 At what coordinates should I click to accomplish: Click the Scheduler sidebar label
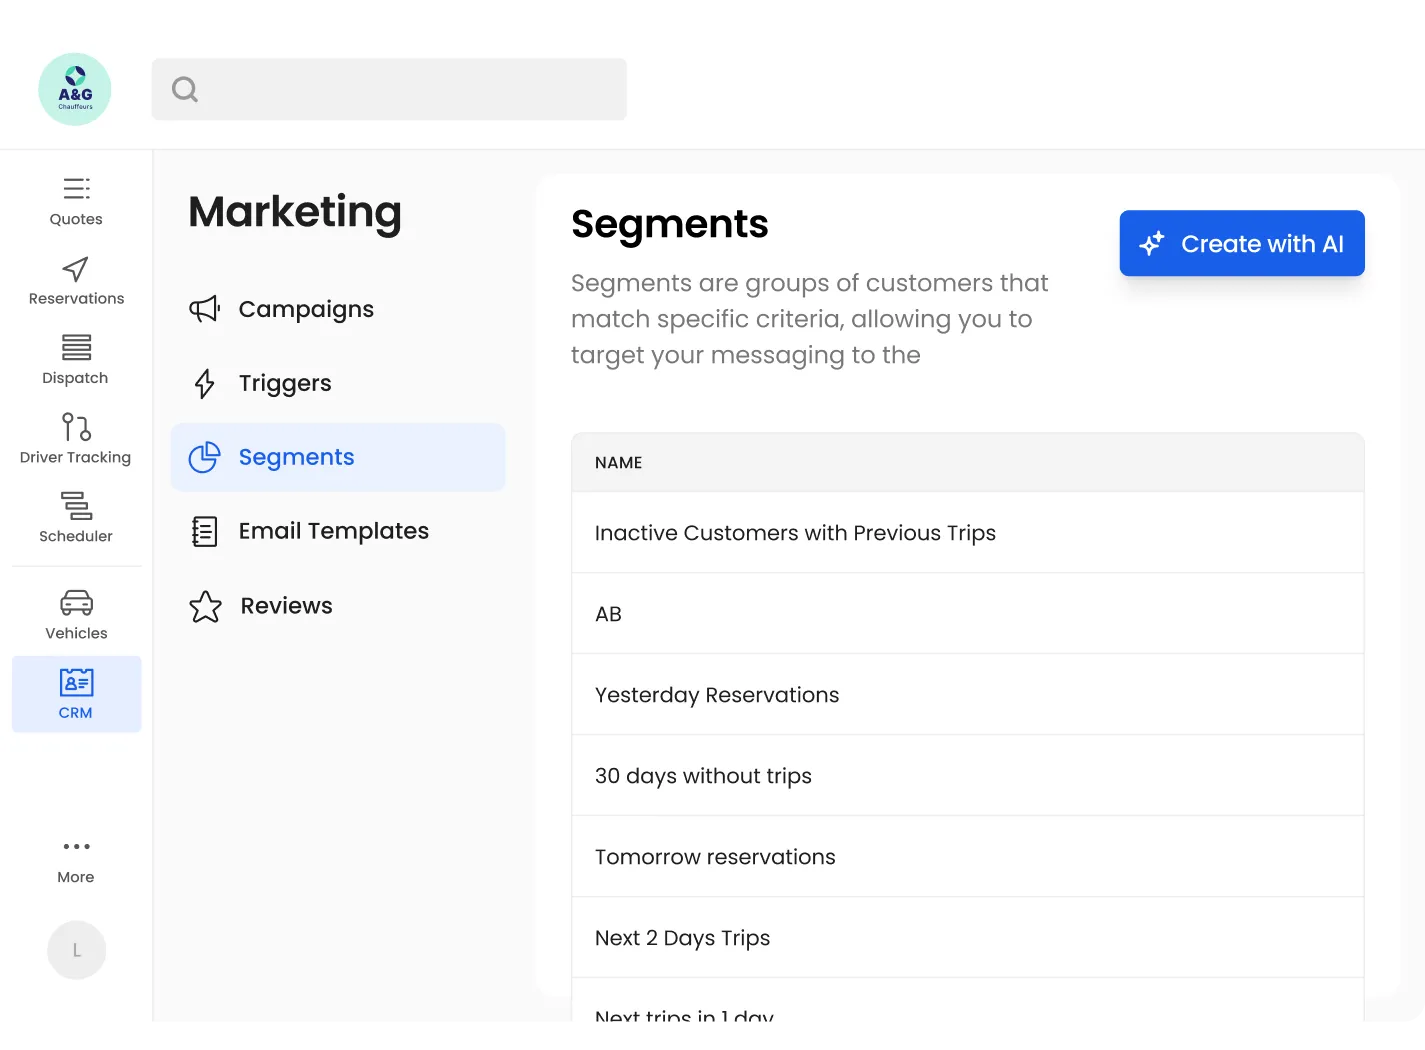(x=76, y=536)
